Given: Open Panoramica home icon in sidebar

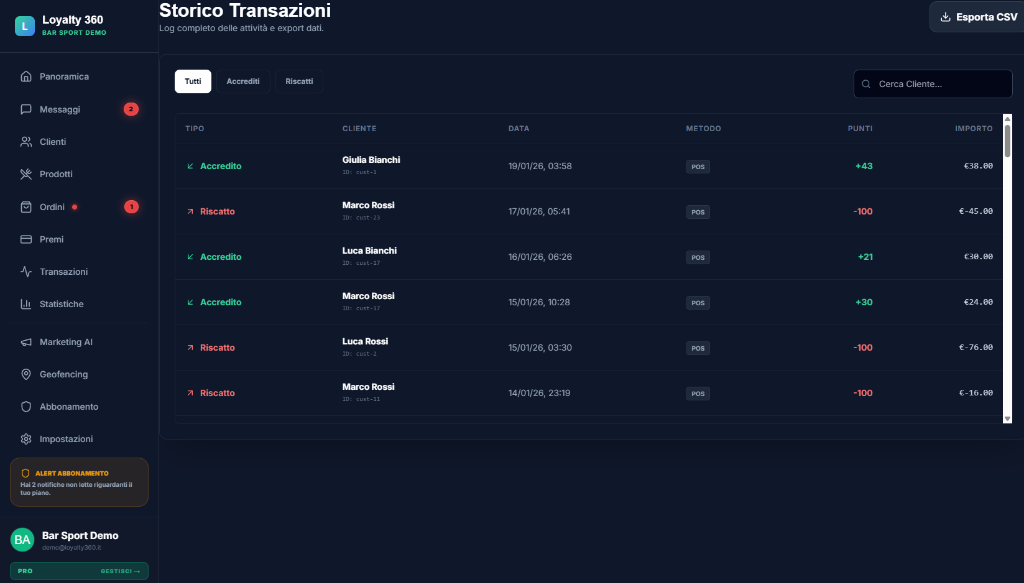Looking at the screenshot, I should click(26, 77).
